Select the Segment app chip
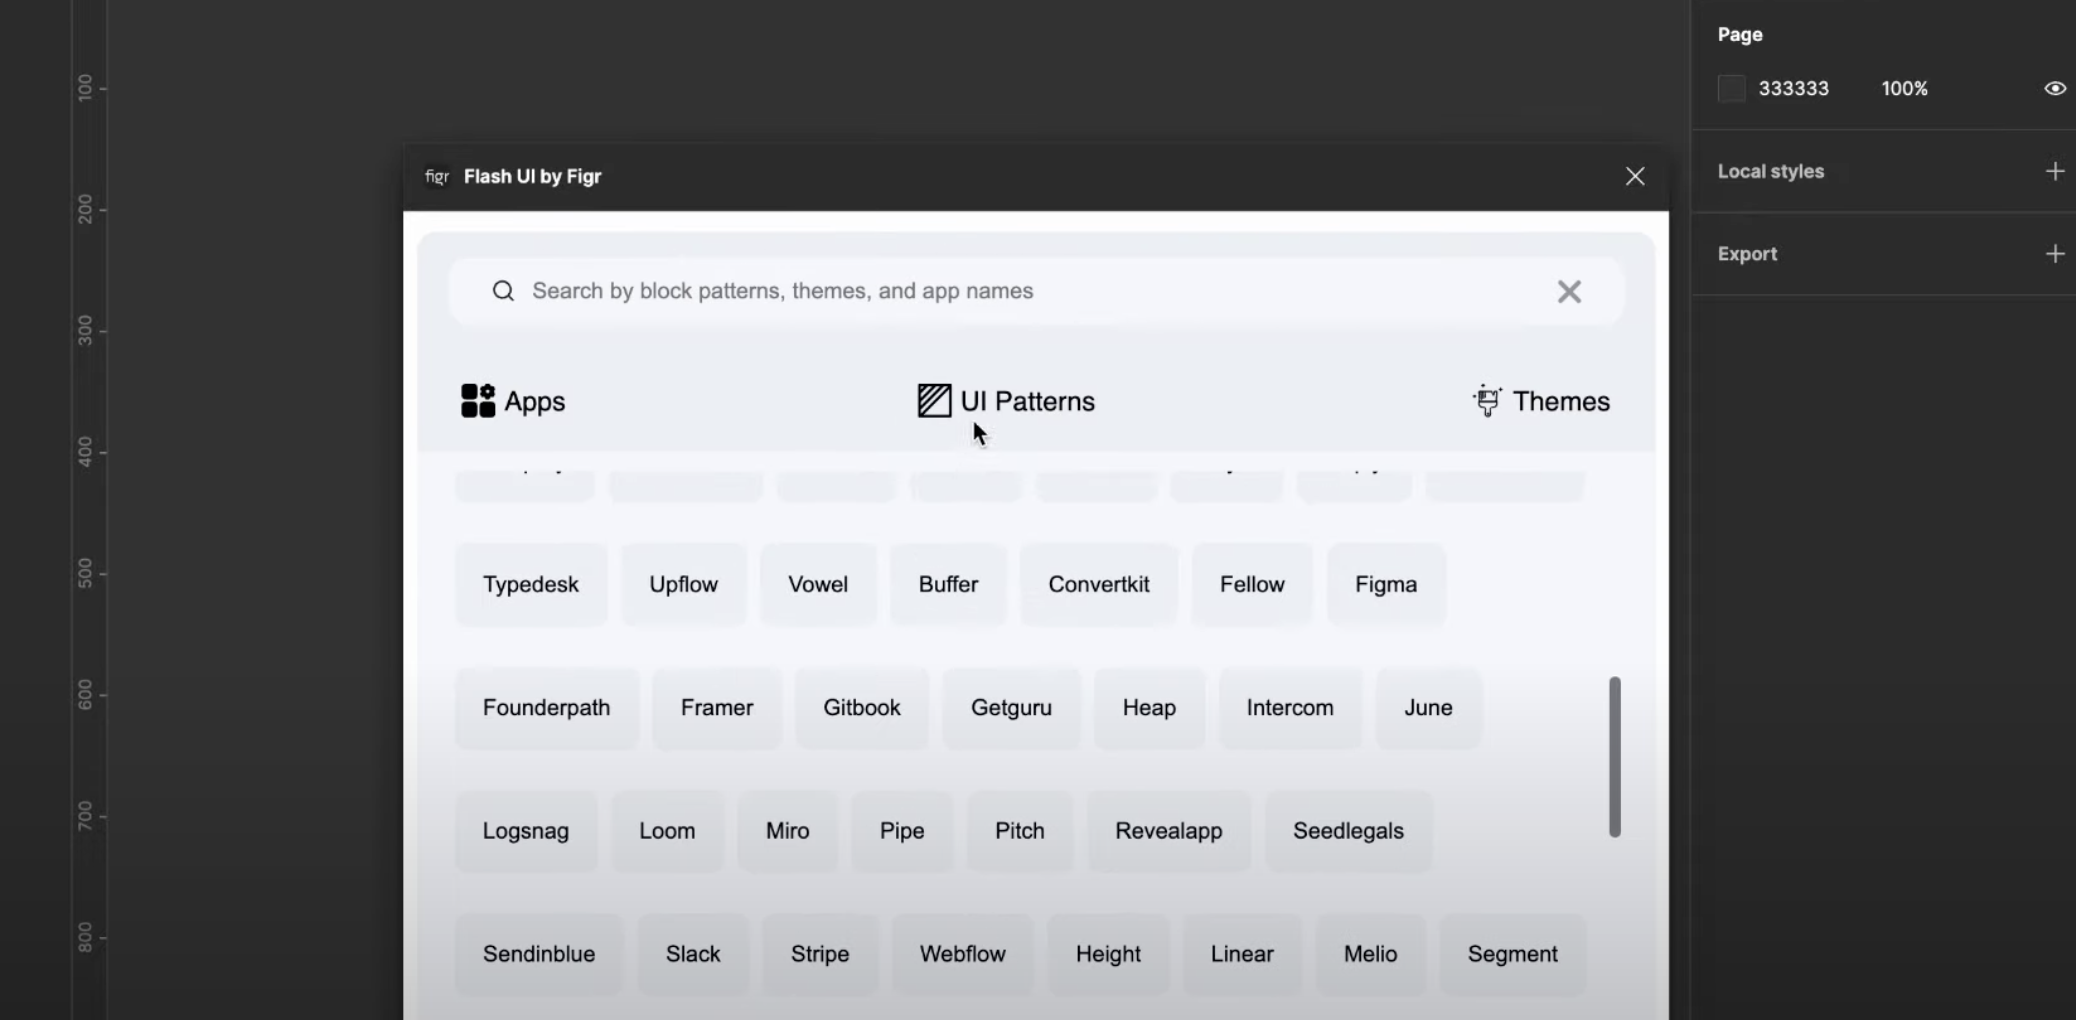 pyautogui.click(x=1513, y=954)
